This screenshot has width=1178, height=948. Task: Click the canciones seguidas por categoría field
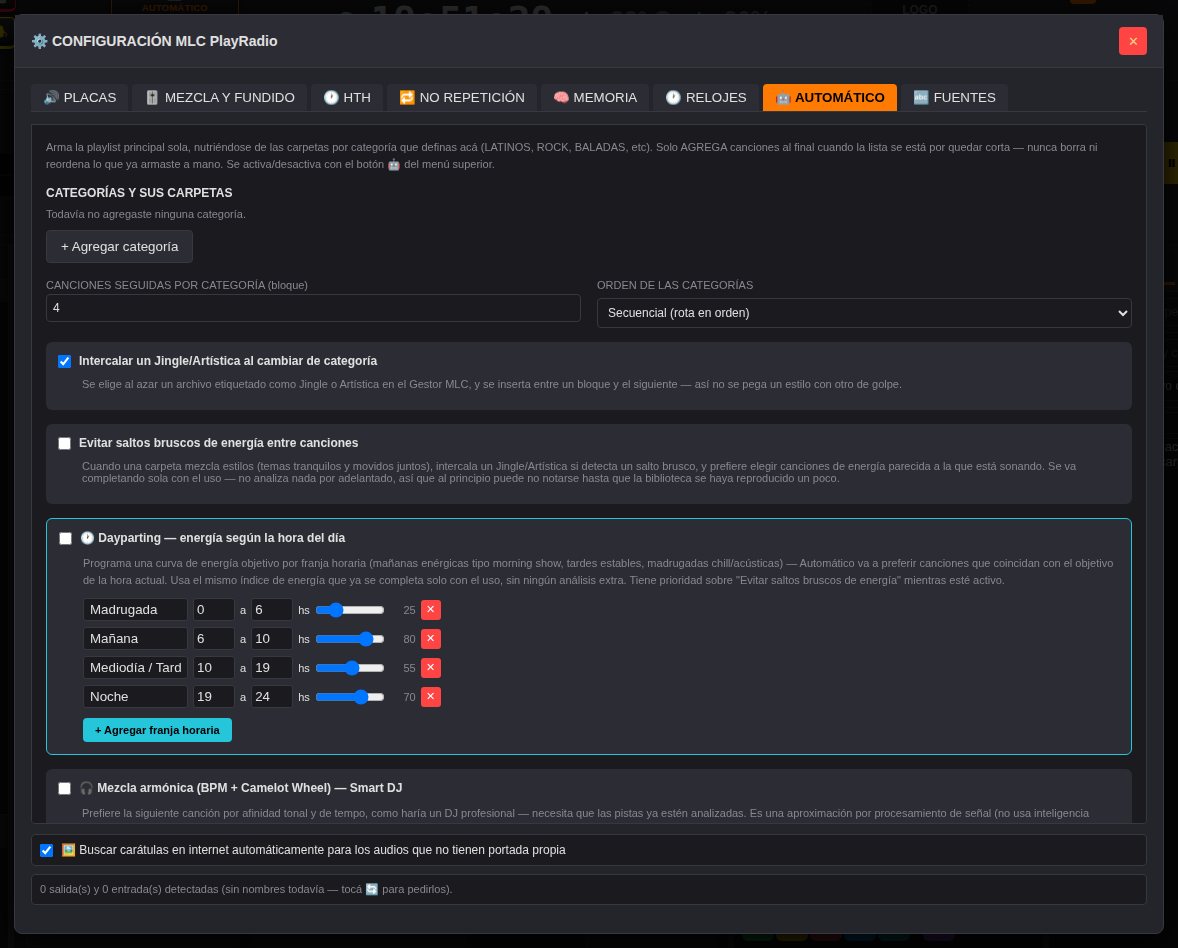click(x=313, y=308)
